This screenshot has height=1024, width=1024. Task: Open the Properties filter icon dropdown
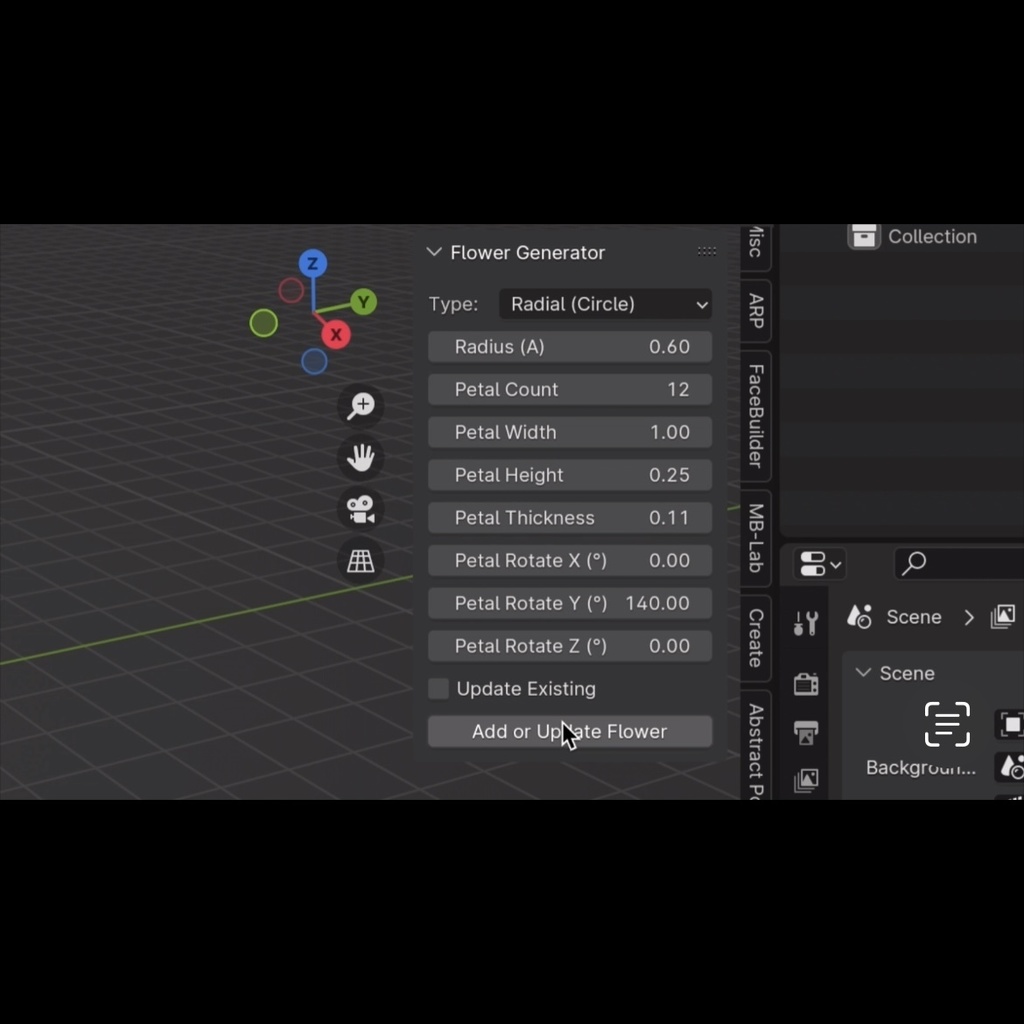pos(818,563)
